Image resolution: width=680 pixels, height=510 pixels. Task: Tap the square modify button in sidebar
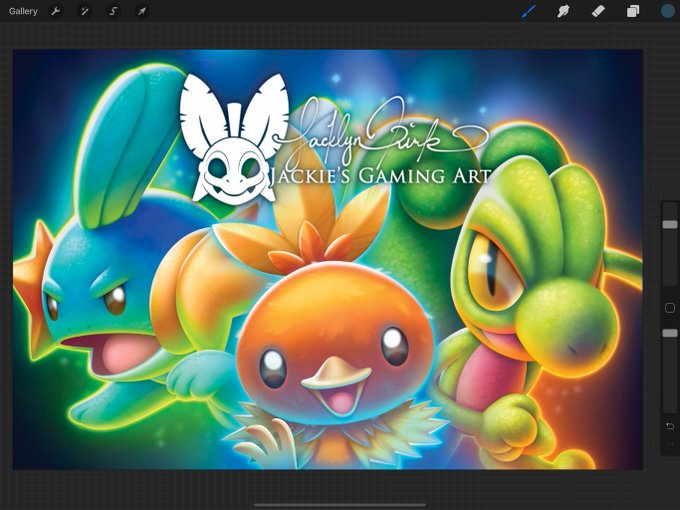coord(670,308)
